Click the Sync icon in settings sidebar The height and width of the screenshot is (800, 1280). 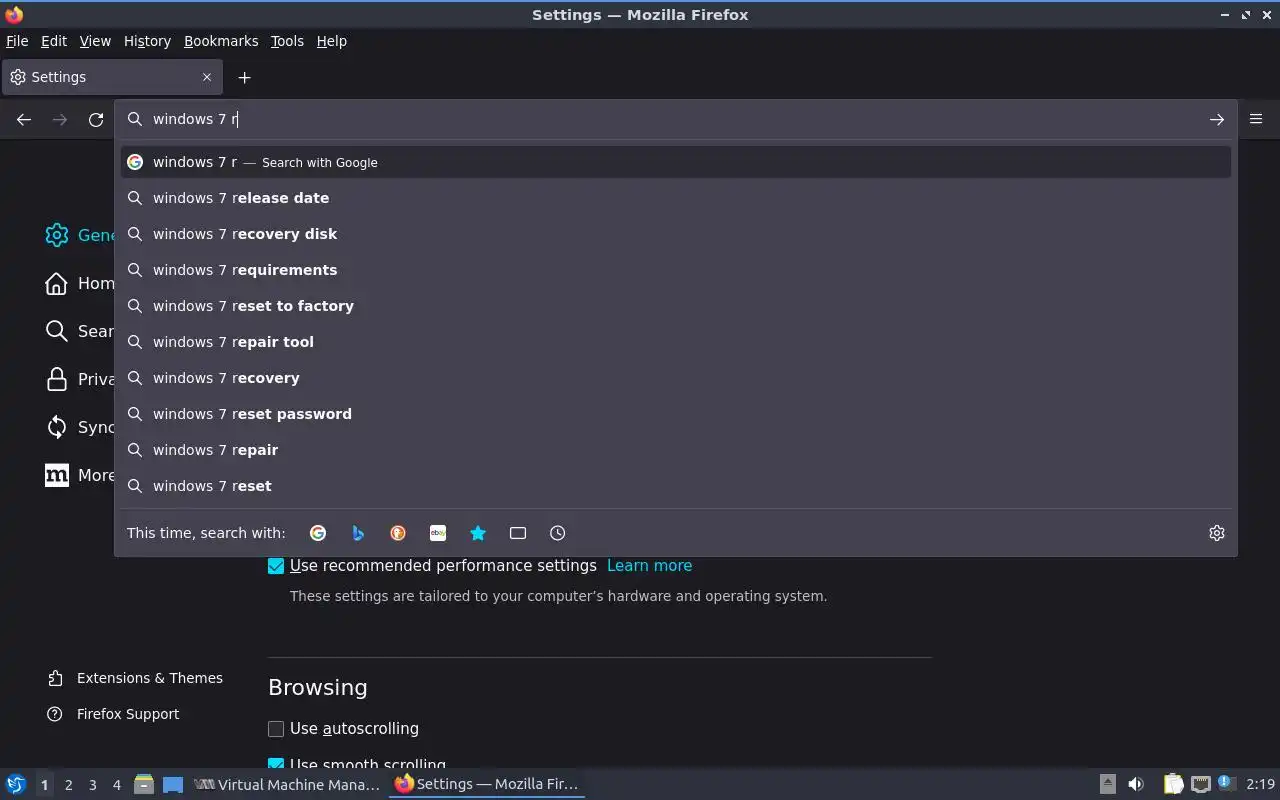(57, 427)
